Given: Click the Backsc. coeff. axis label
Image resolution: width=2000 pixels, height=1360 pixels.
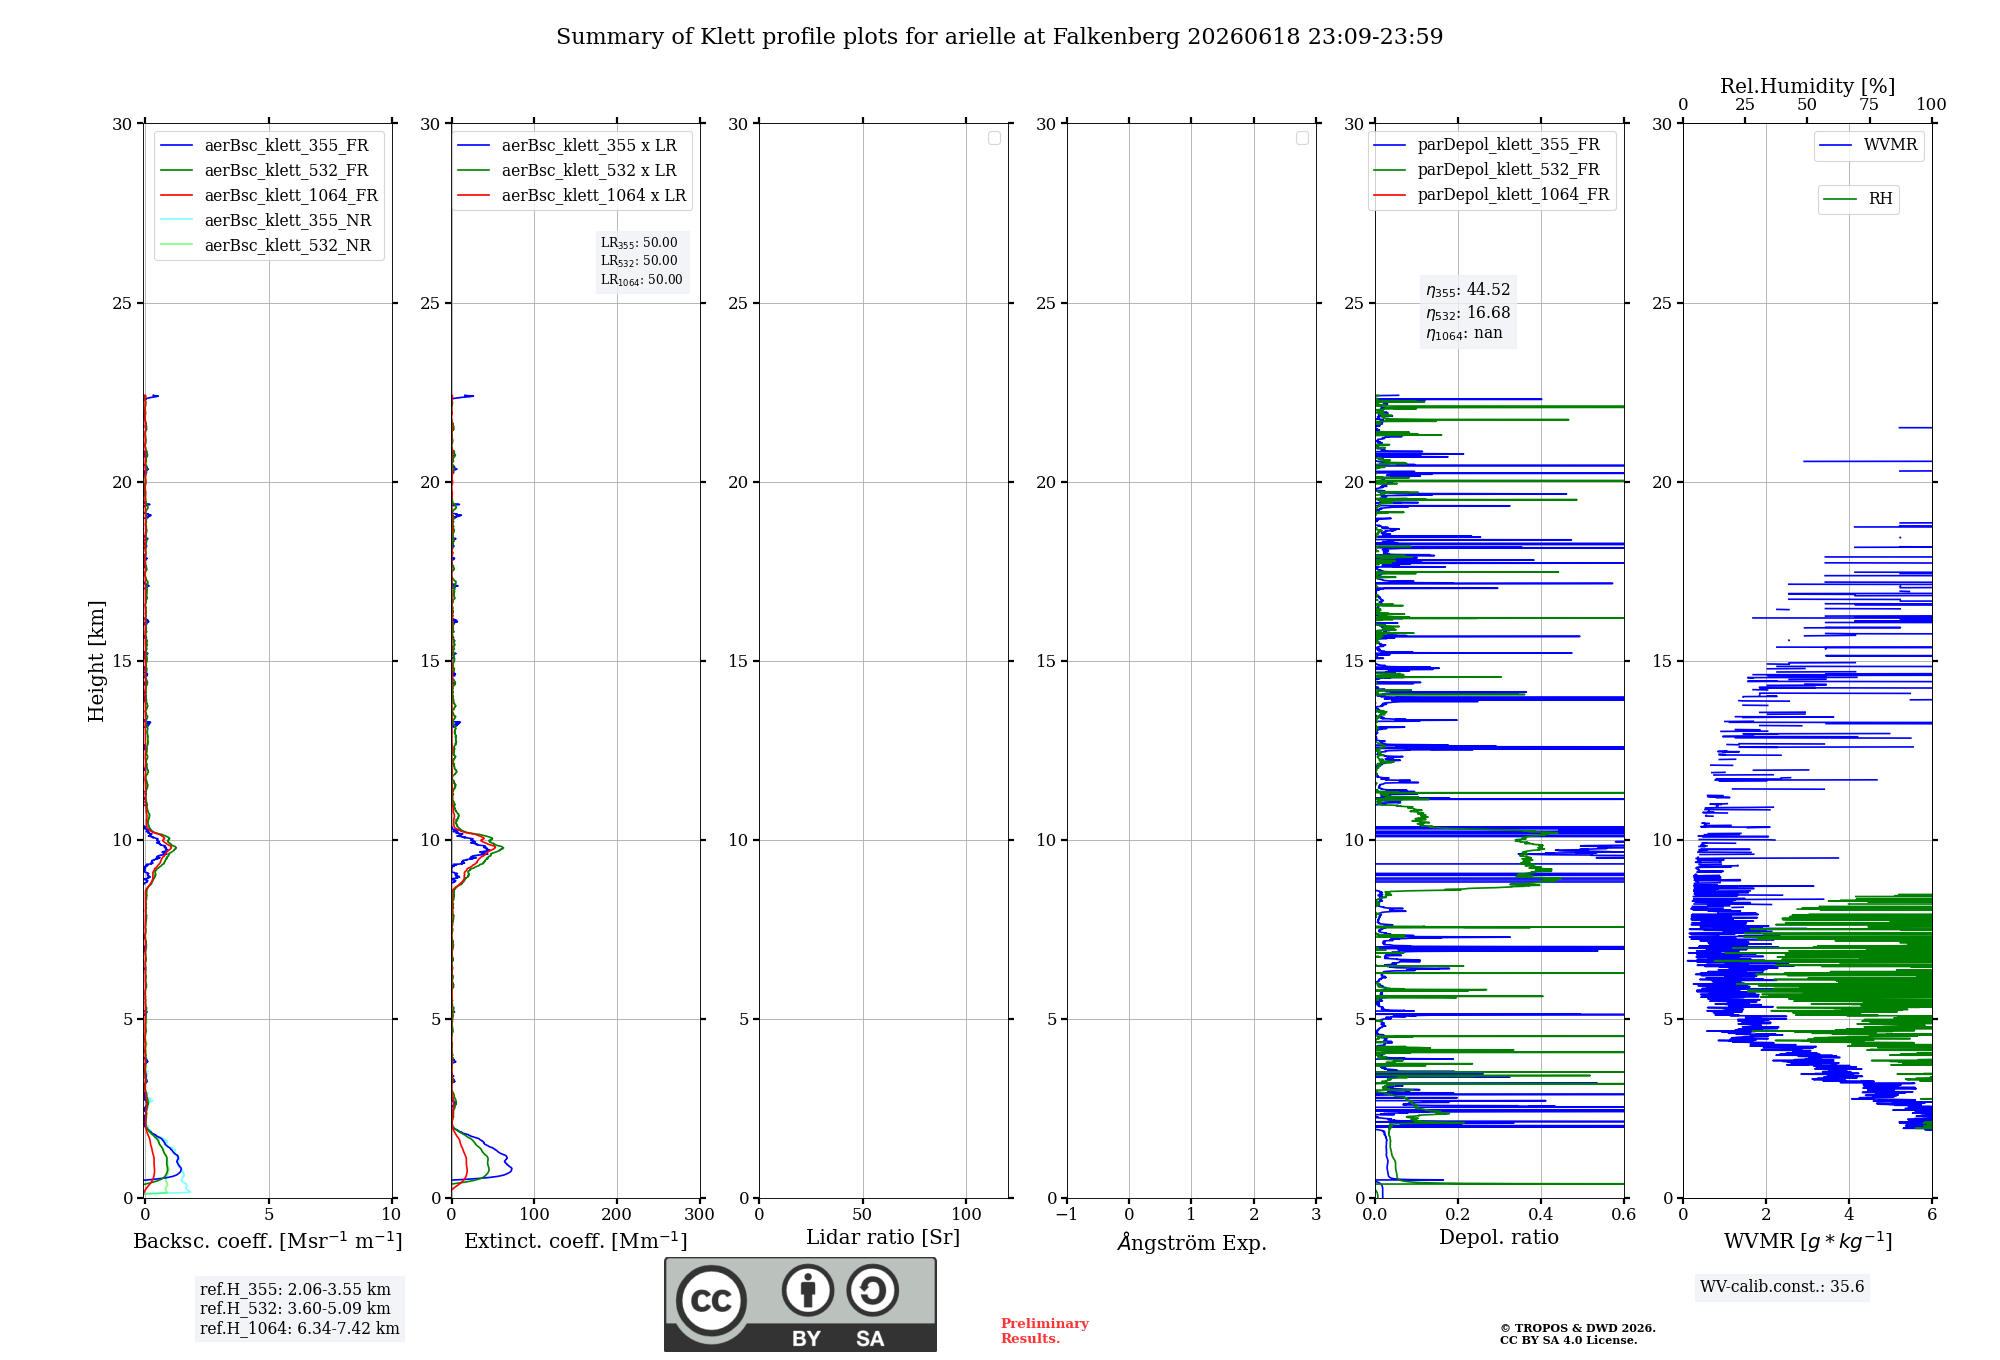Looking at the screenshot, I should (x=268, y=1241).
